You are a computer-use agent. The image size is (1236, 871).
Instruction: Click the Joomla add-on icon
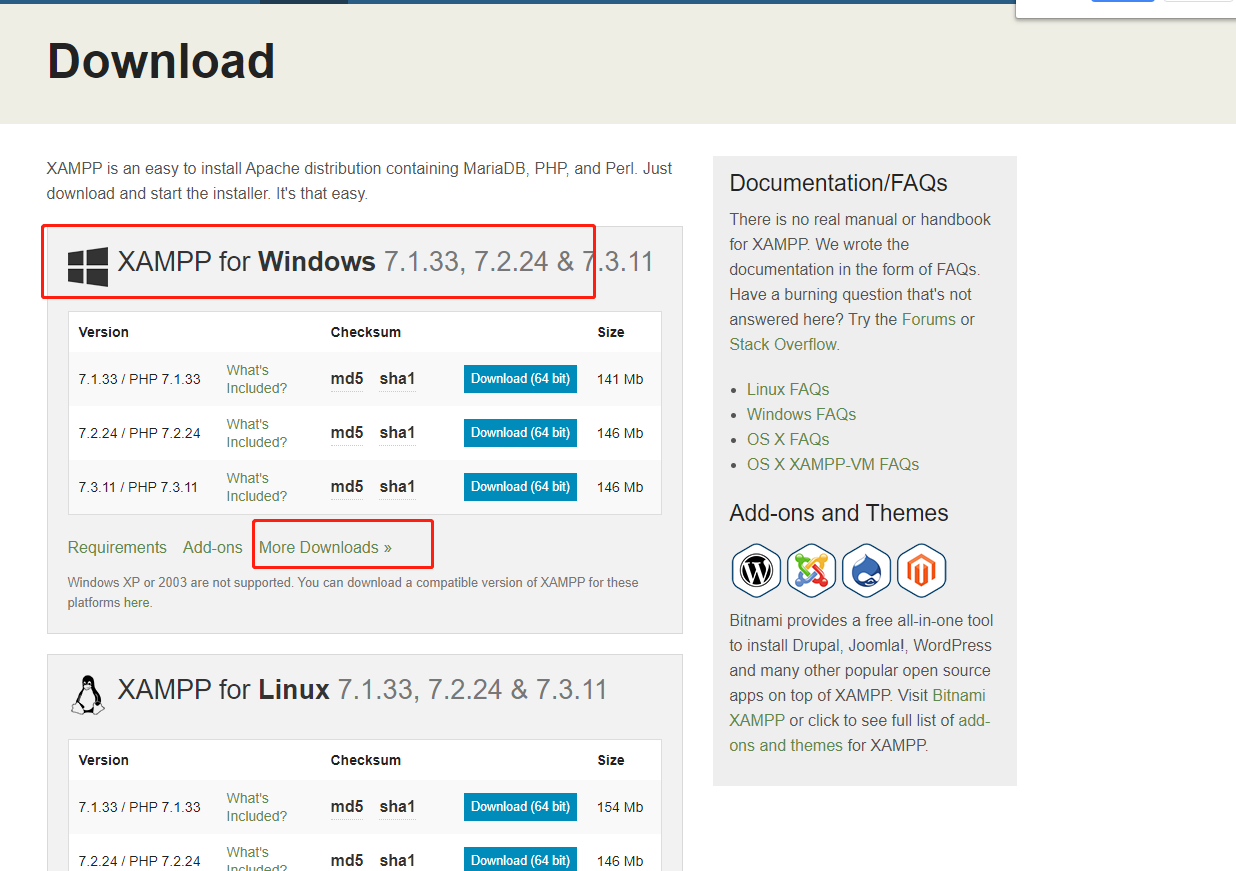(x=811, y=570)
